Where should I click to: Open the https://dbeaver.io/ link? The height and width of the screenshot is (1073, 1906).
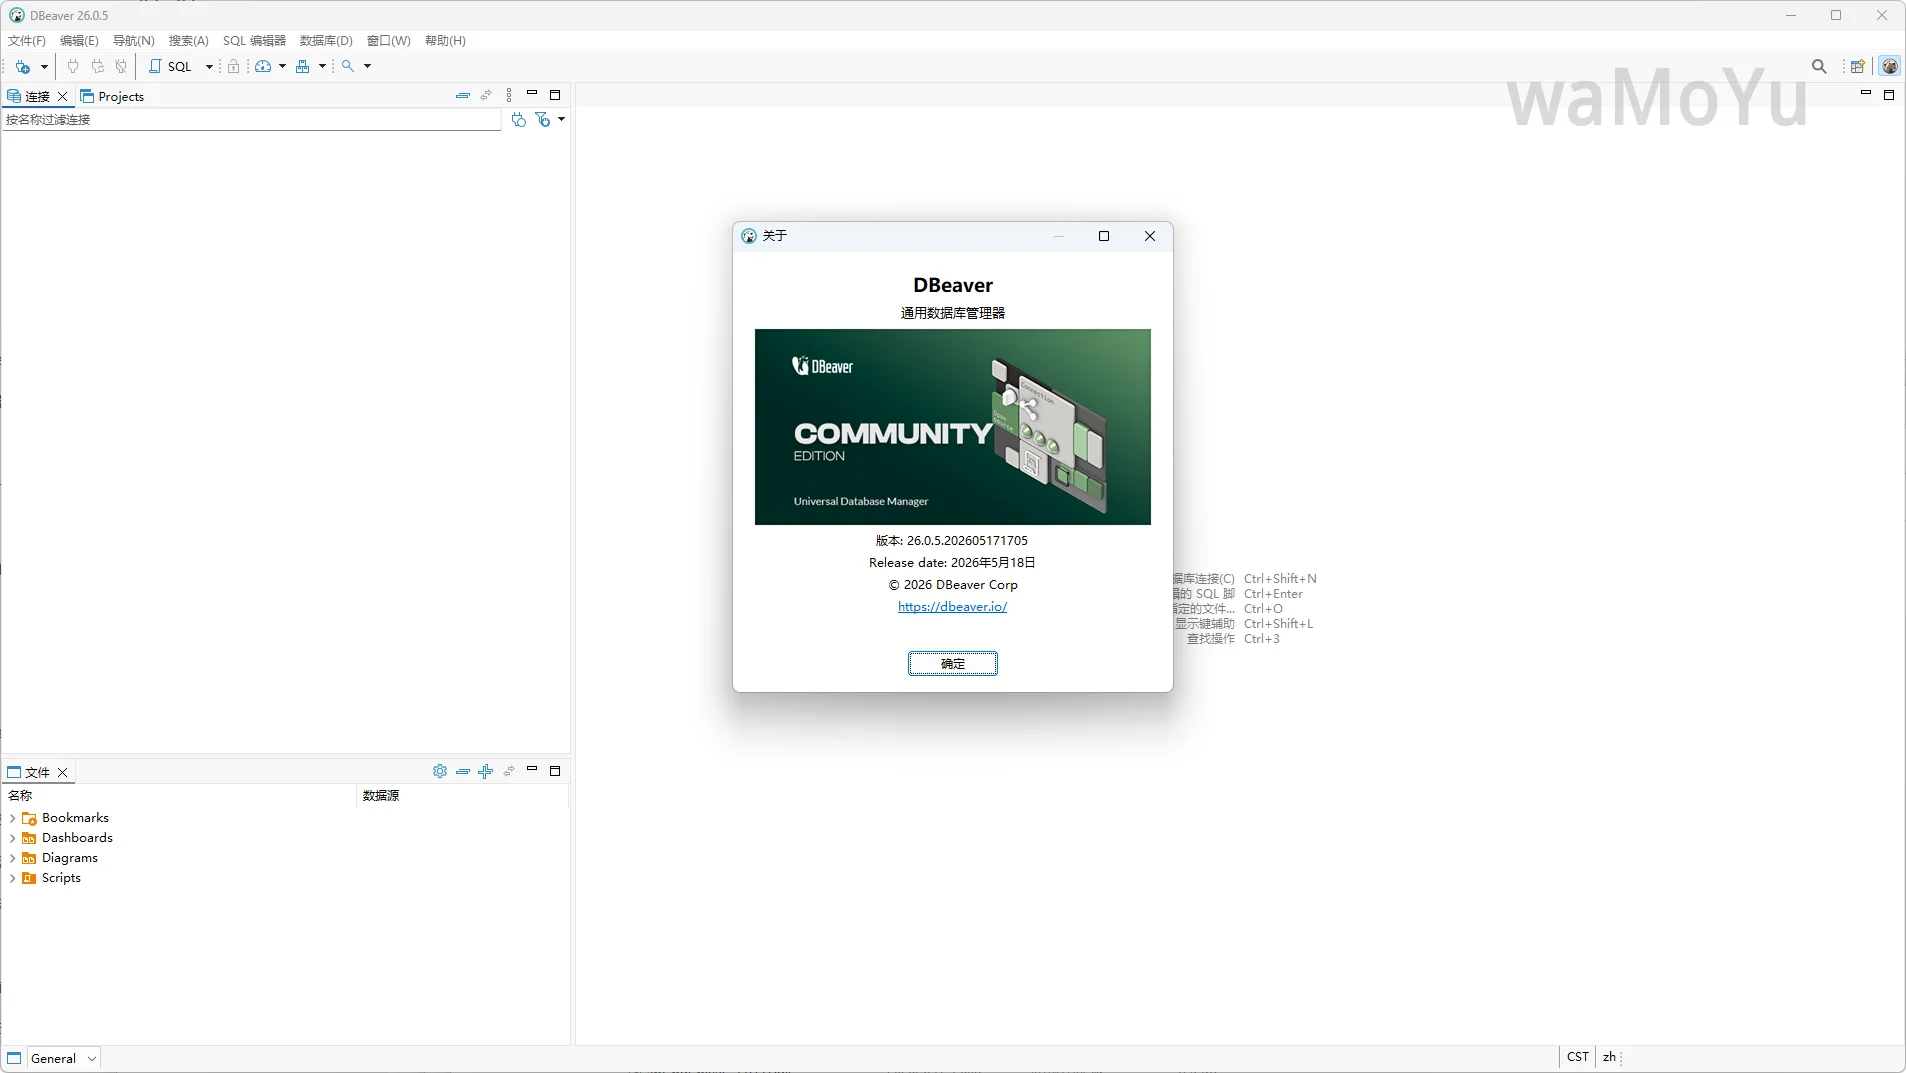pyautogui.click(x=952, y=607)
